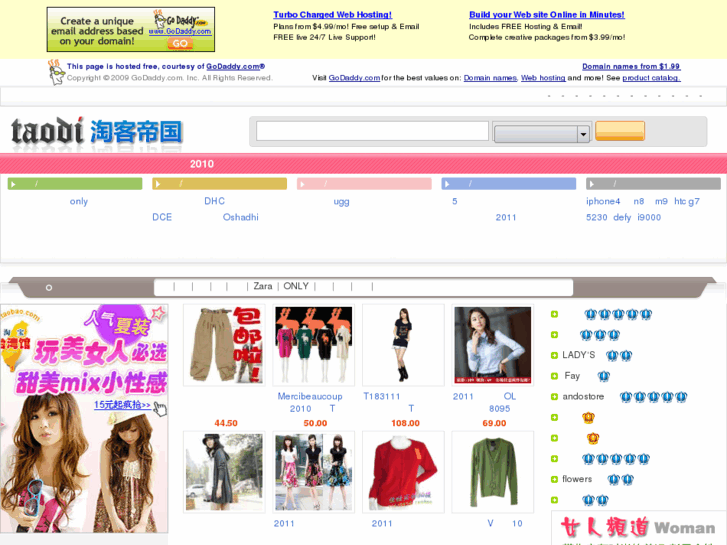727x545 pixels.
Task: Click the 15元 promotion link on banner
Action: pos(122,404)
